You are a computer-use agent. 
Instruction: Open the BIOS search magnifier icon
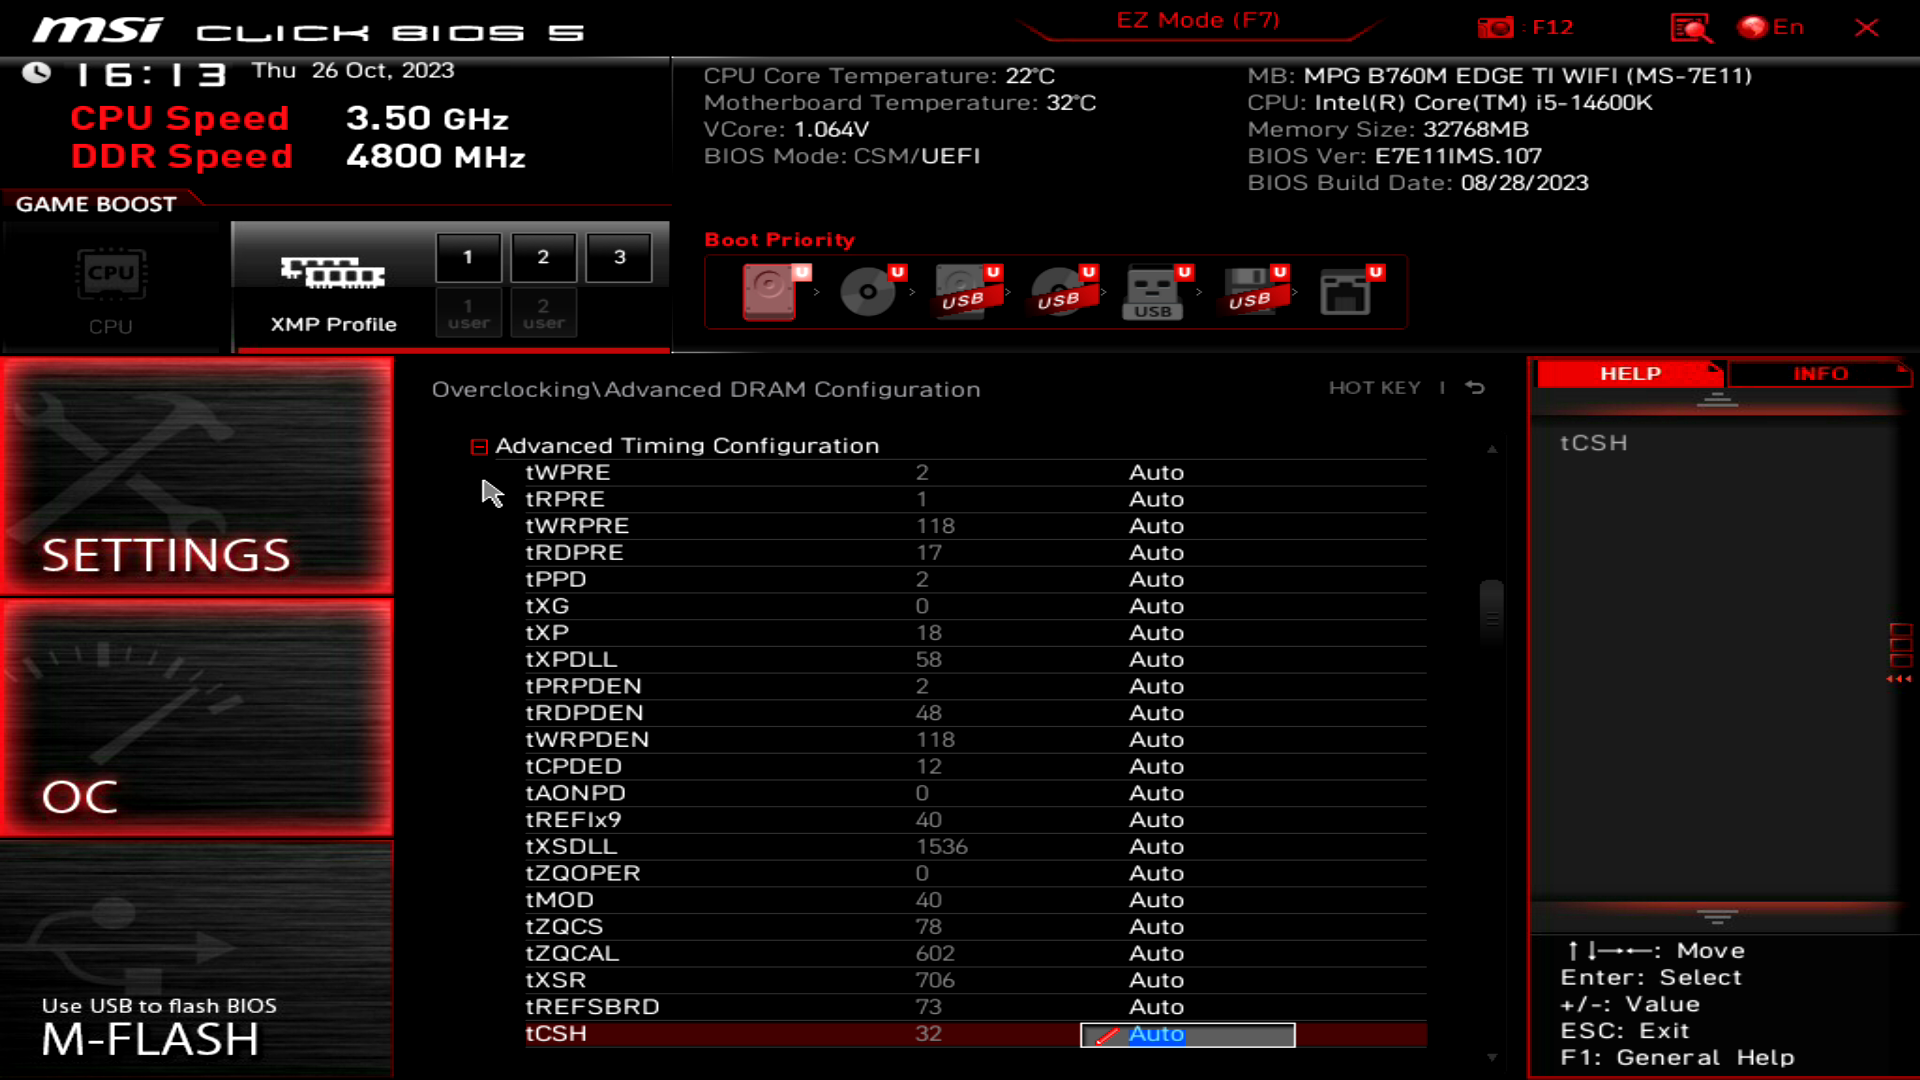tap(1690, 28)
